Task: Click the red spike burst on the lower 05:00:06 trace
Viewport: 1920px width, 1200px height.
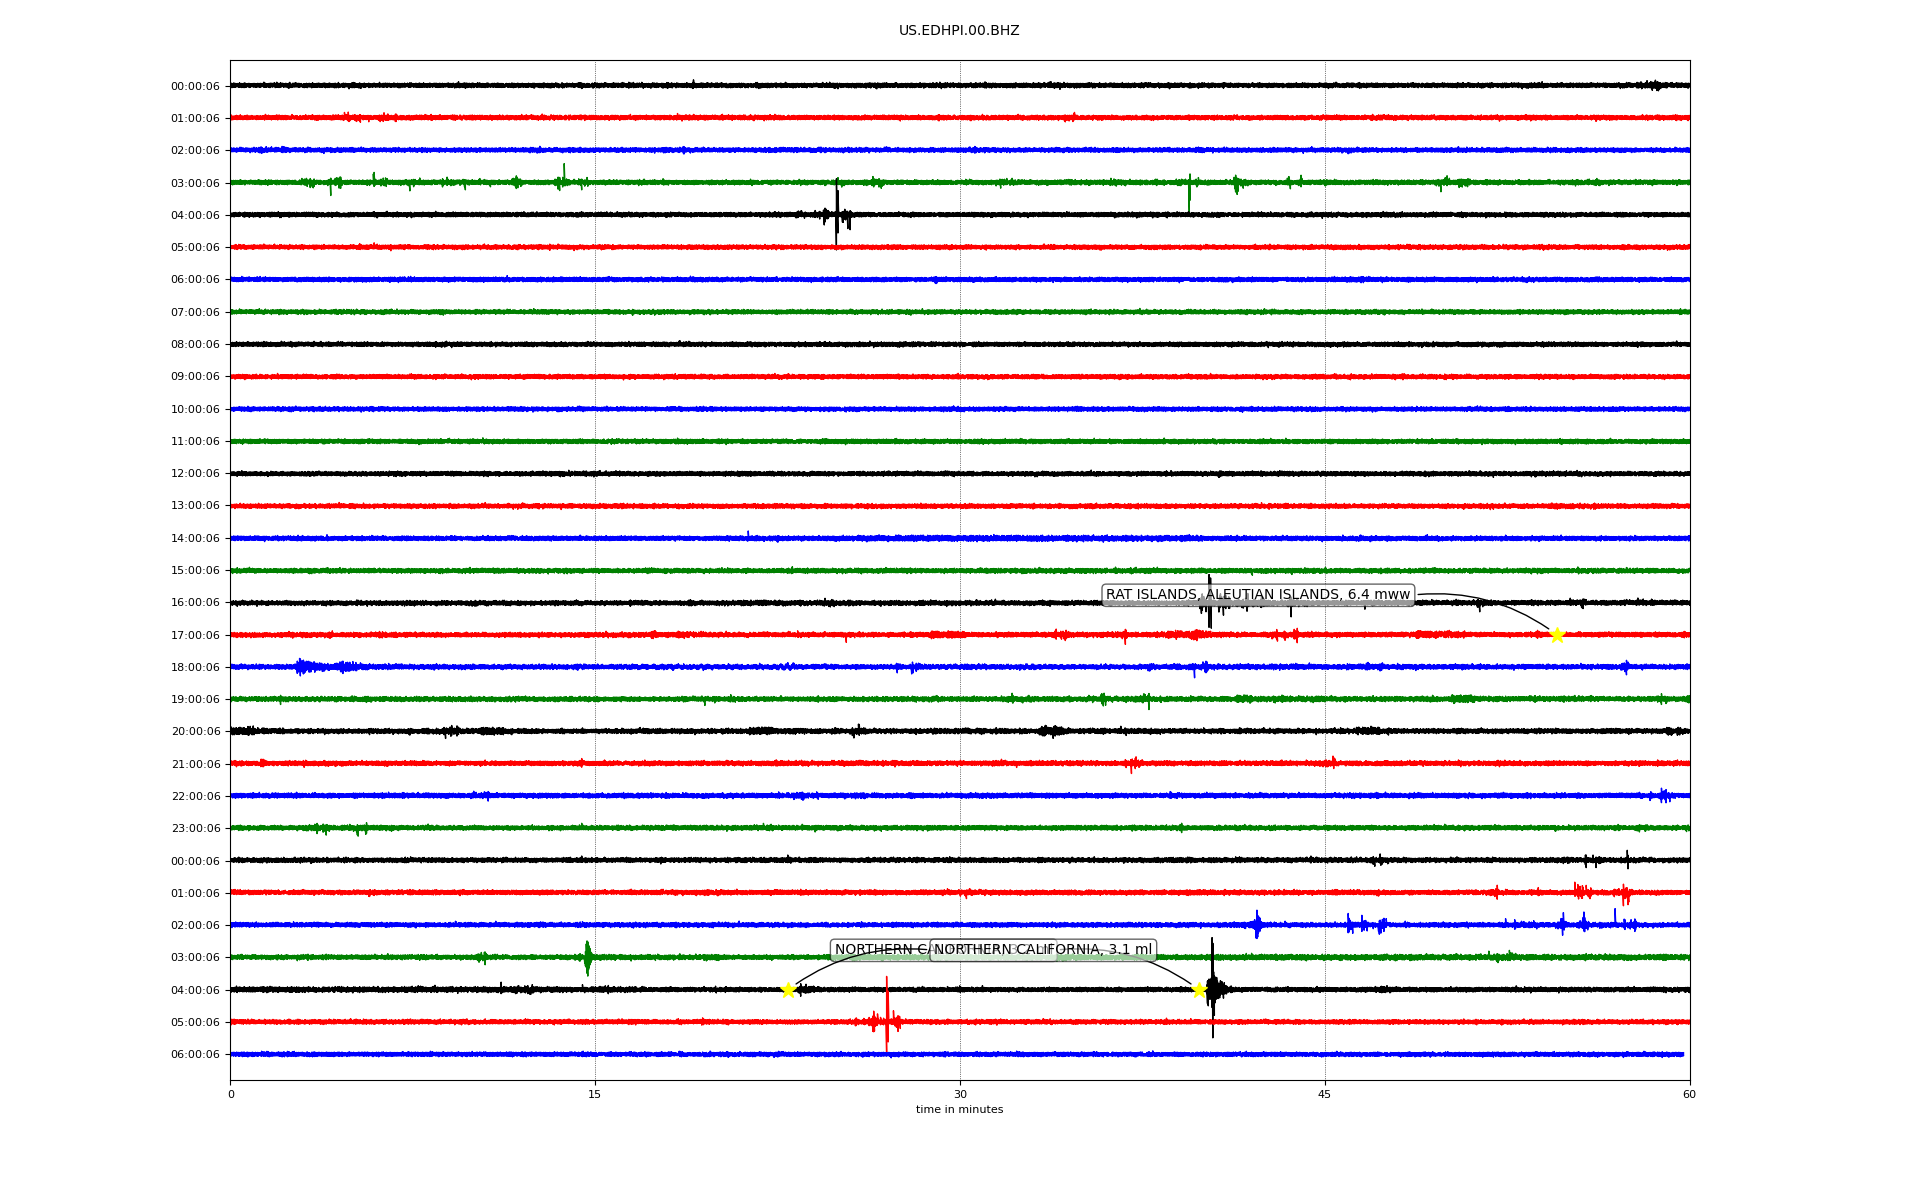Action: pyautogui.click(x=886, y=1020)
